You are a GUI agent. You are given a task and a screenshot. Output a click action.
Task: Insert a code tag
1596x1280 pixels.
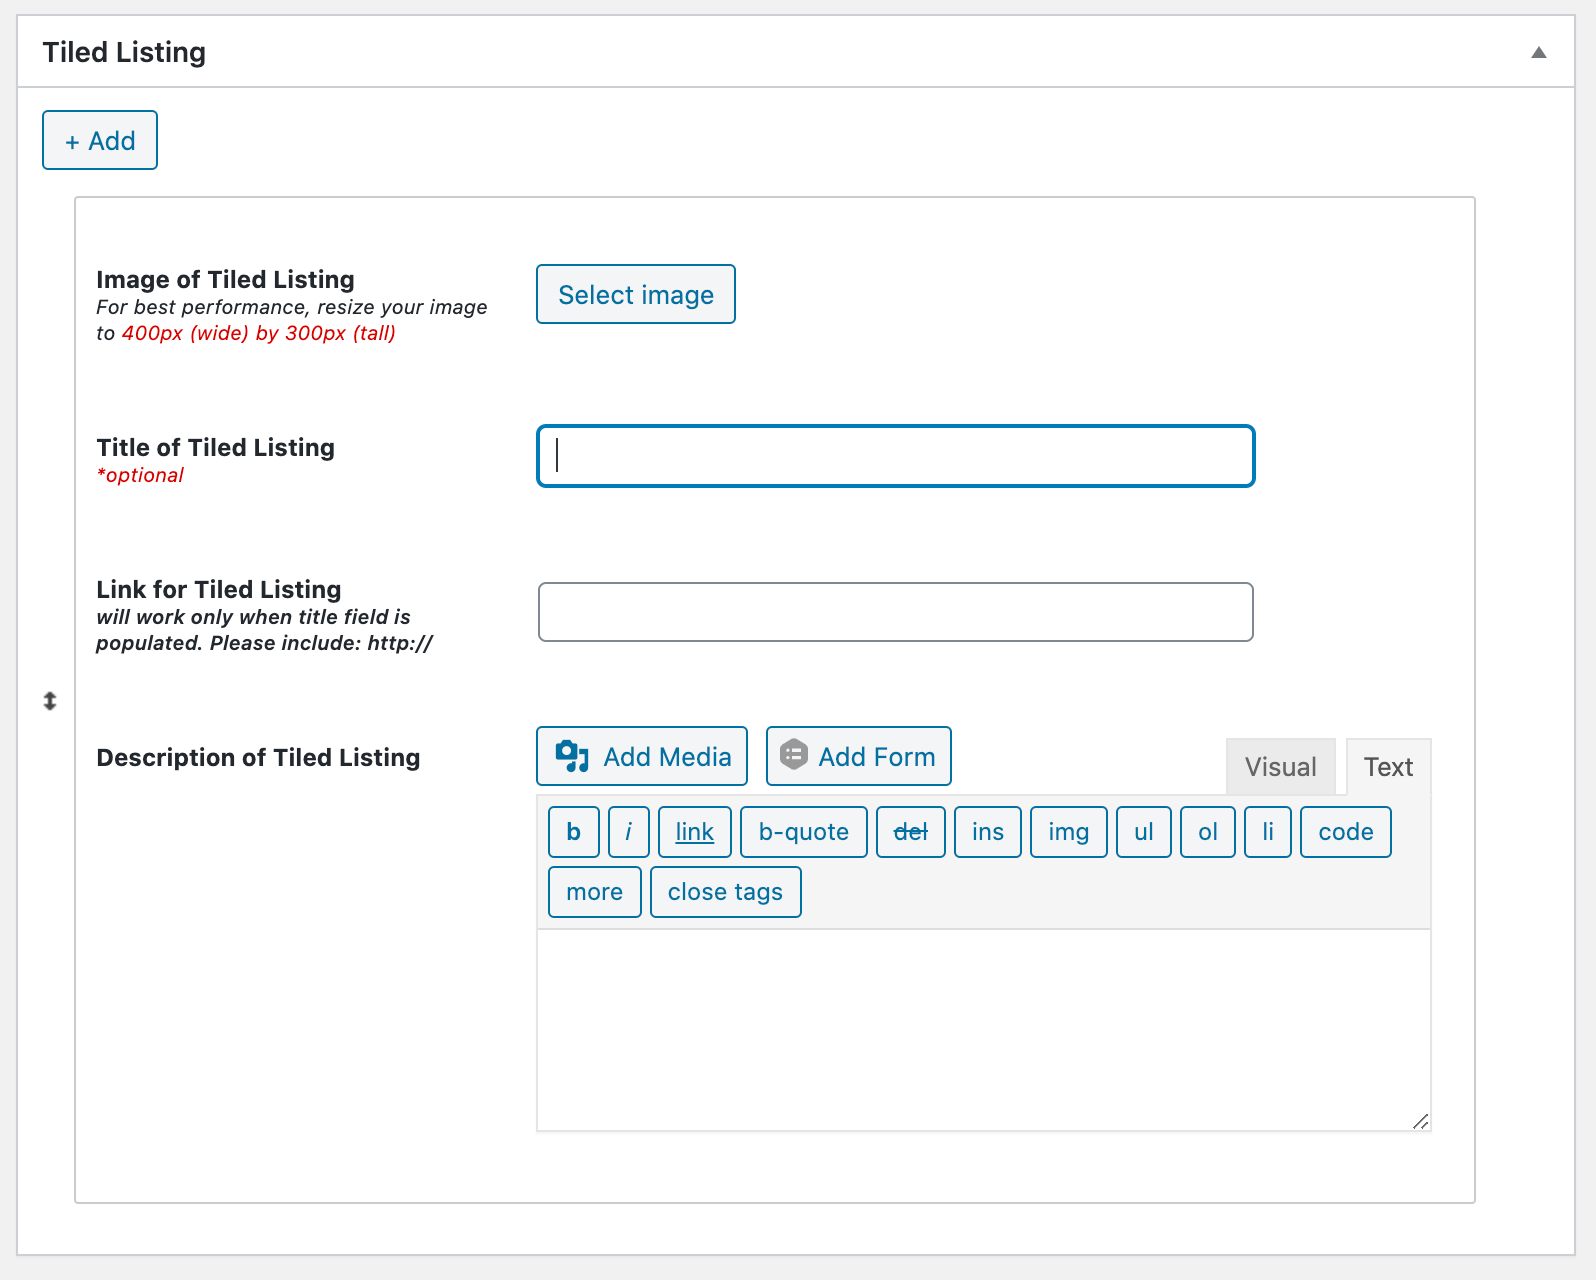click(1345, 832)
